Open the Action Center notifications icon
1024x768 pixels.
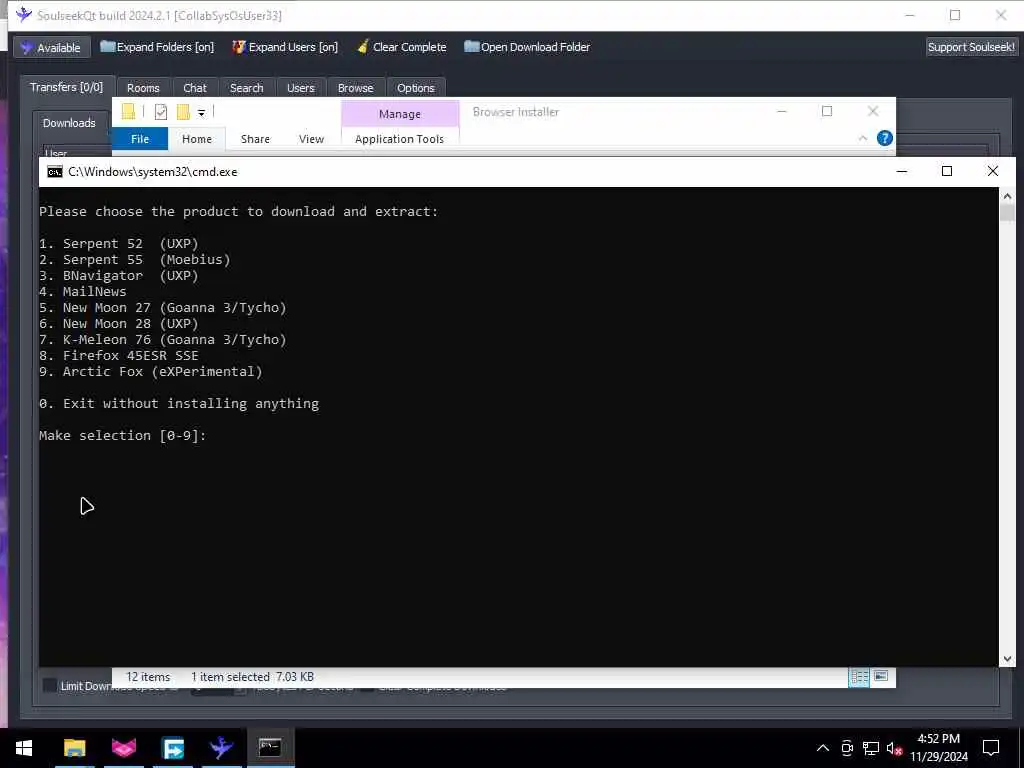991,748
